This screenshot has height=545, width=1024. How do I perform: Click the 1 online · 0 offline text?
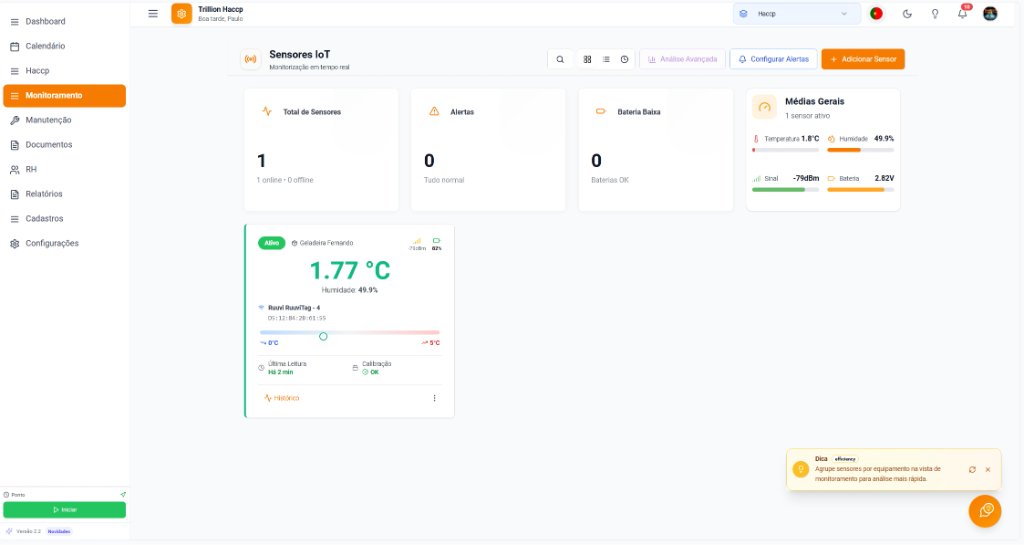click(285, 180)
